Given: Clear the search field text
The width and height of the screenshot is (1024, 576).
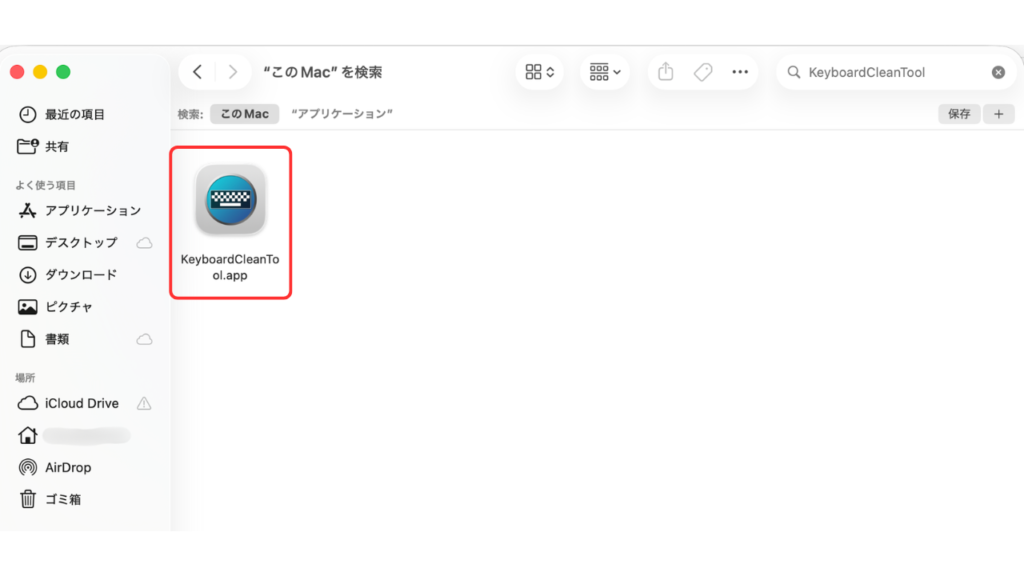Looking at the screenshot, I should [x=998, y=72].
